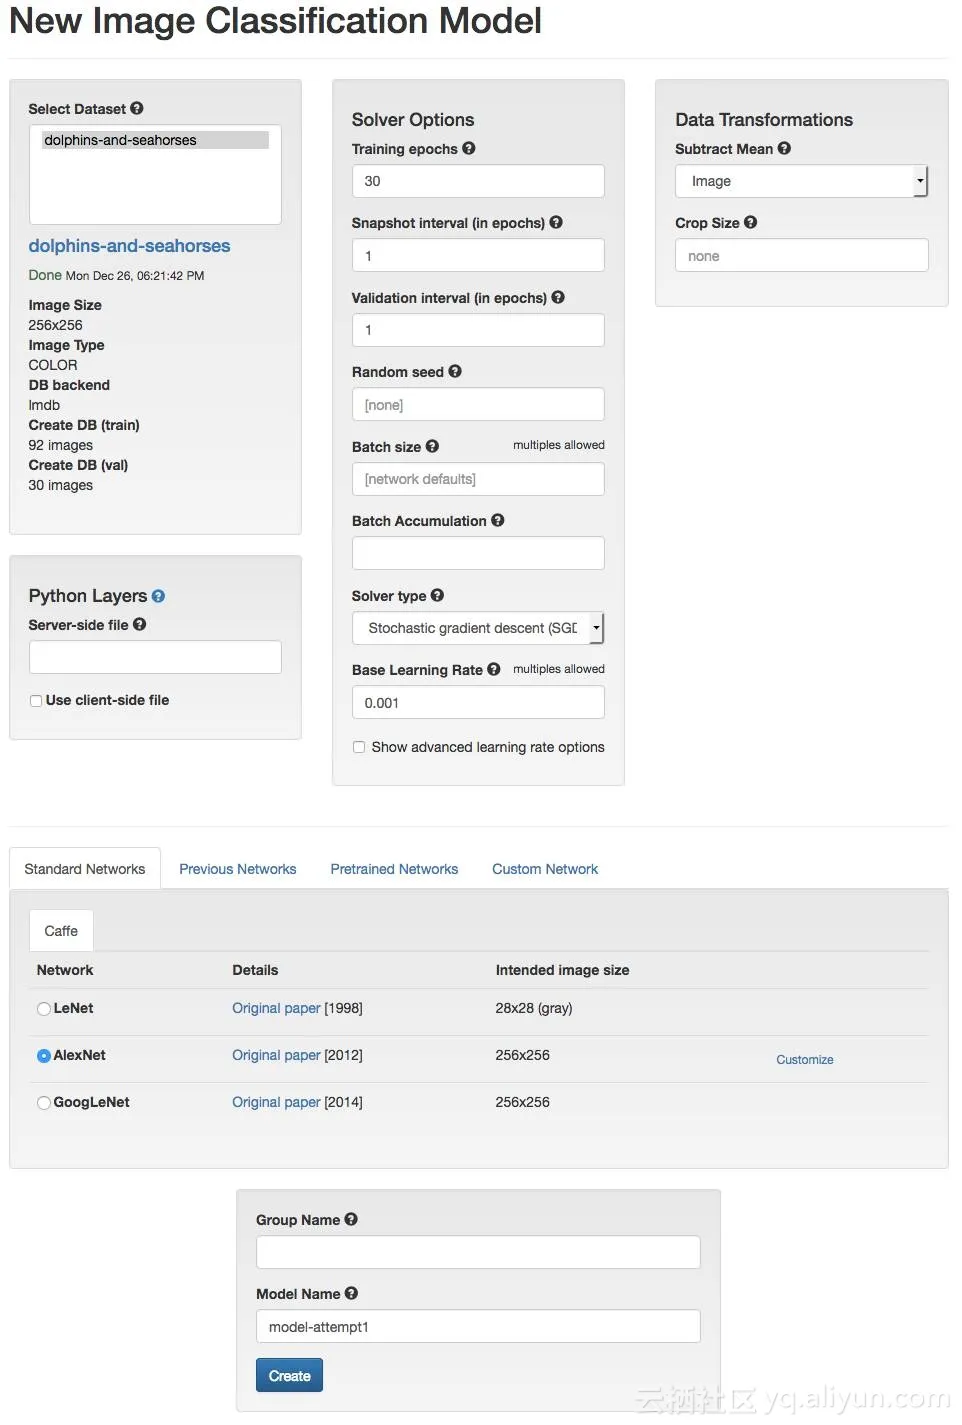Enable the Use client-side file checkbox
The height and width of the screenshot is (1425, 962).
(x=36, y=701)
